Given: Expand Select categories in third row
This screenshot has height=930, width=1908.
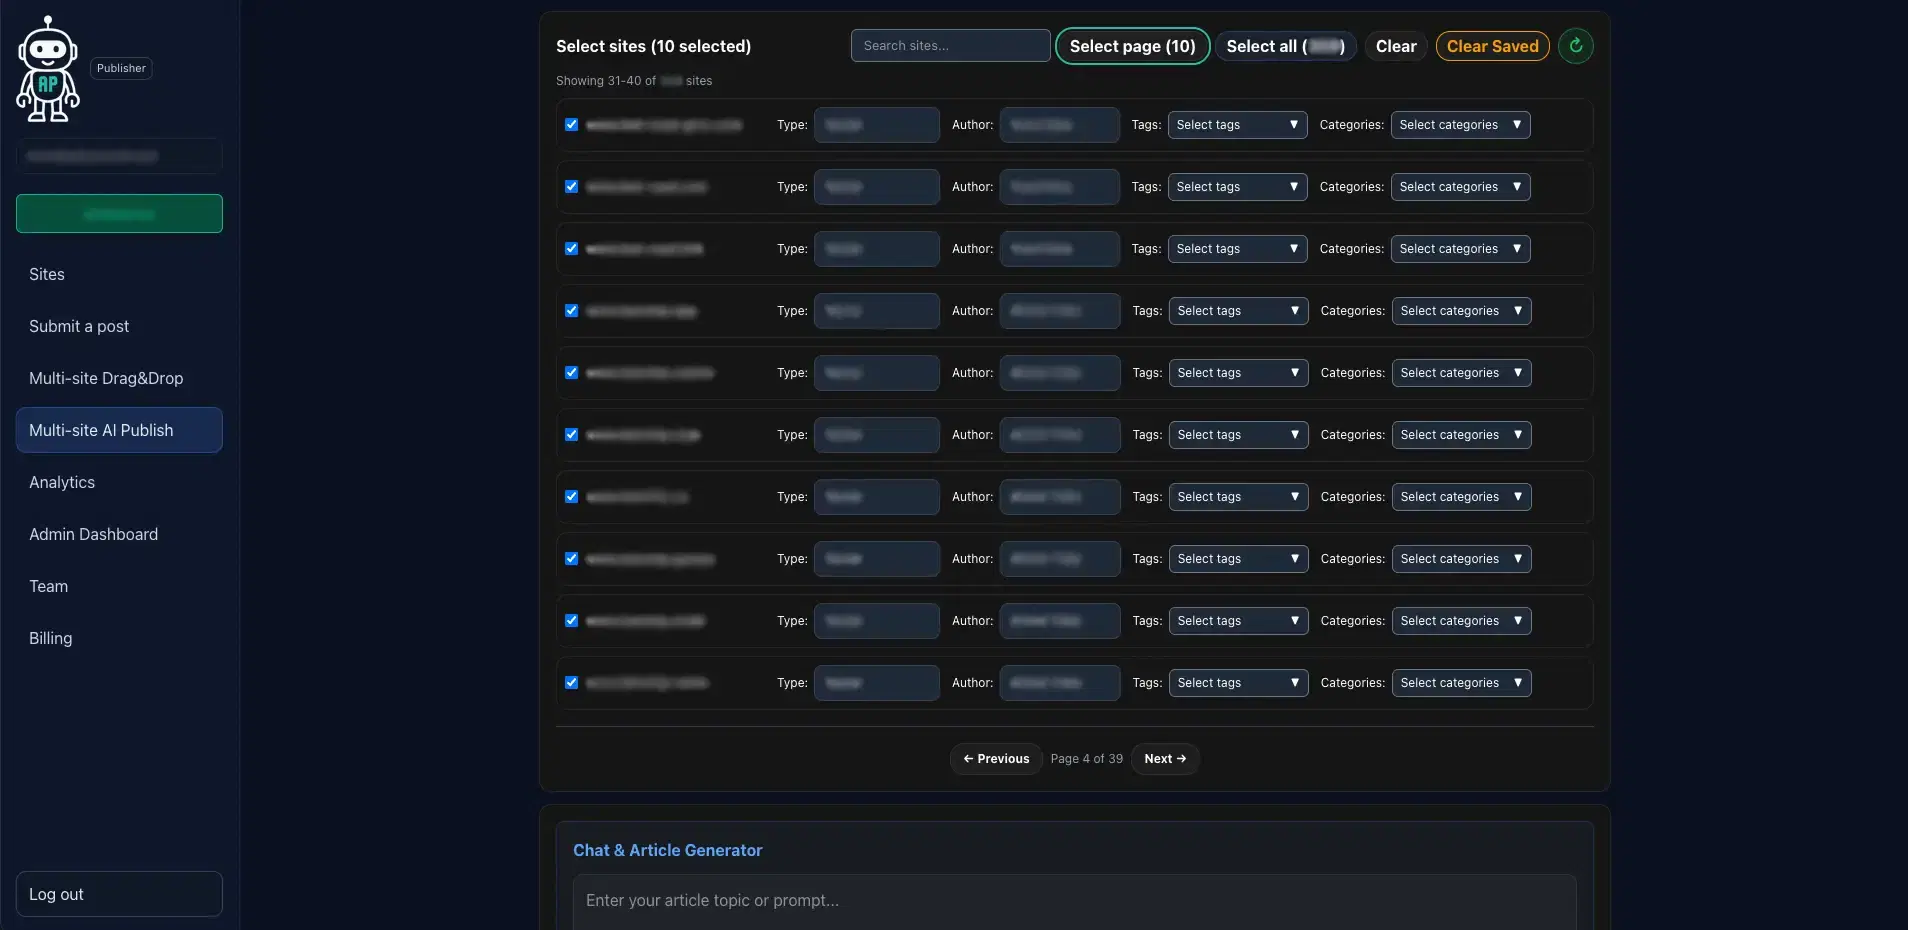Looking at the screenshot, I should point(1460,249).
